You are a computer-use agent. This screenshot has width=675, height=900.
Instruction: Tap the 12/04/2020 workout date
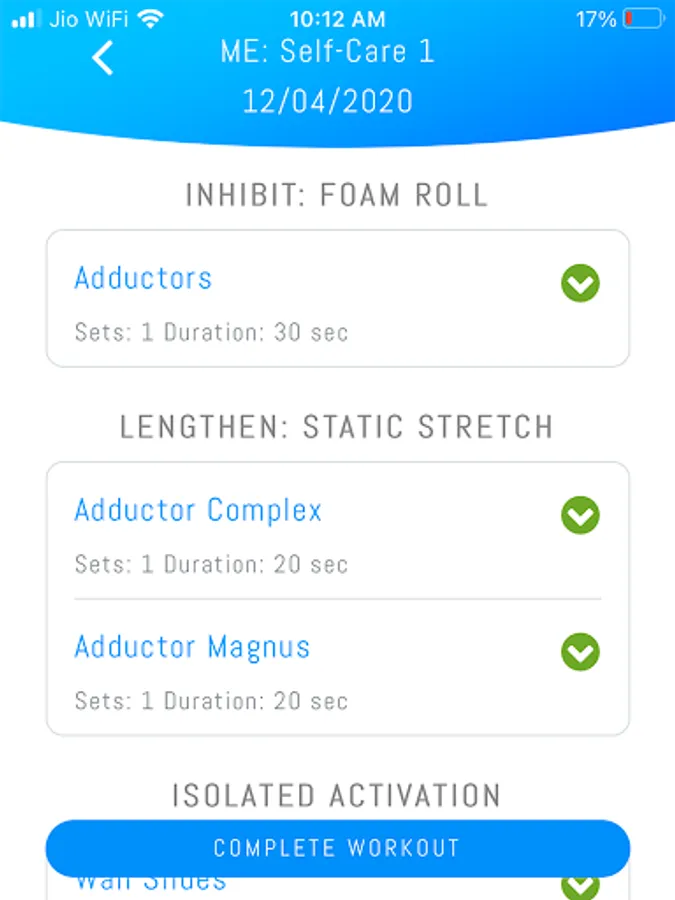(x=328, y=102)
